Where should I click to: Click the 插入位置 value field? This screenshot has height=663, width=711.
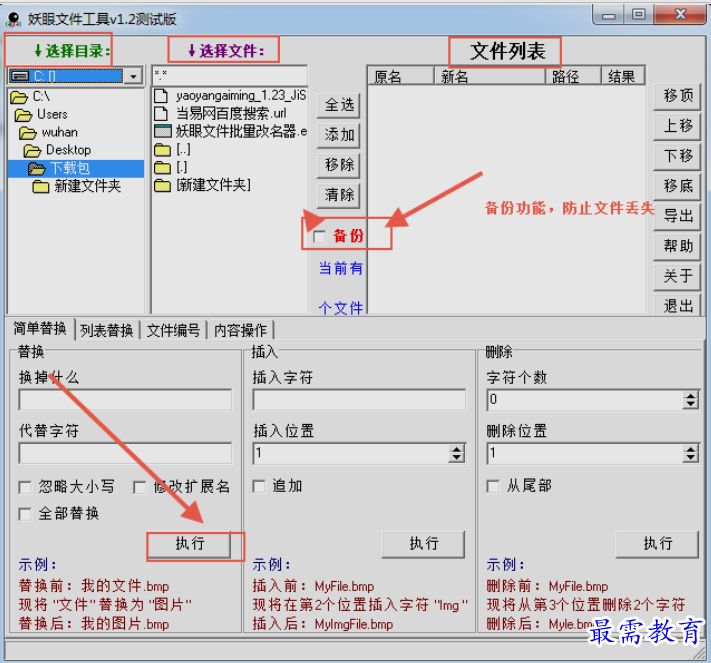[x=351, y=453]
